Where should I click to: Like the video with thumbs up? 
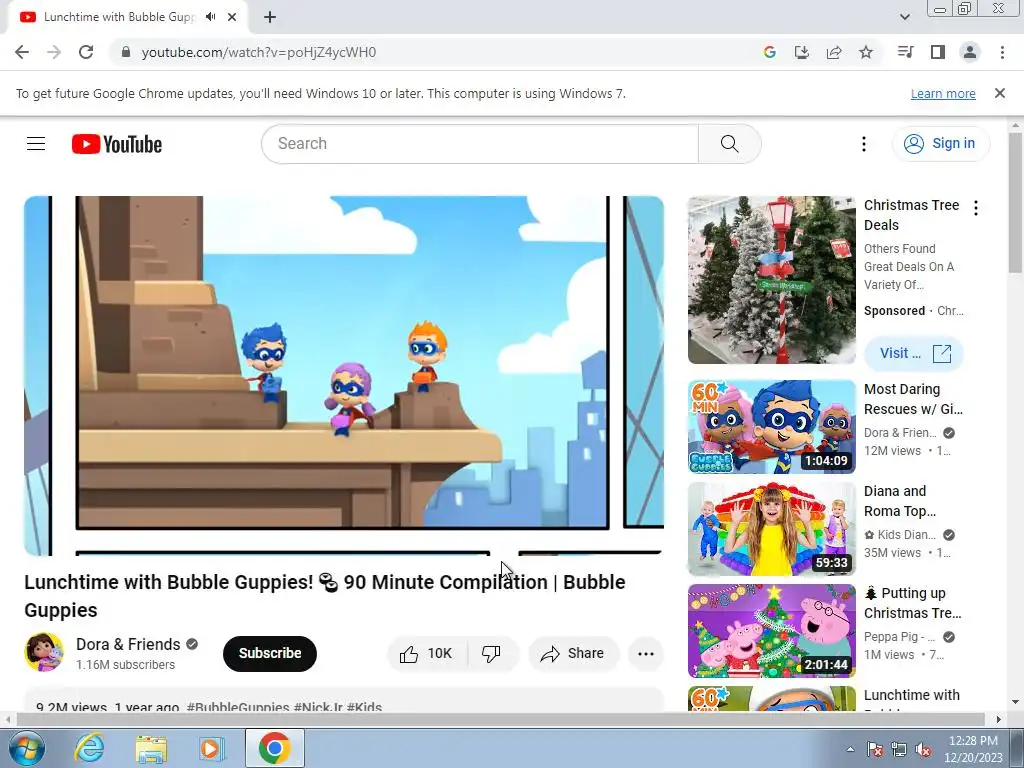click(x=428, y=654)
